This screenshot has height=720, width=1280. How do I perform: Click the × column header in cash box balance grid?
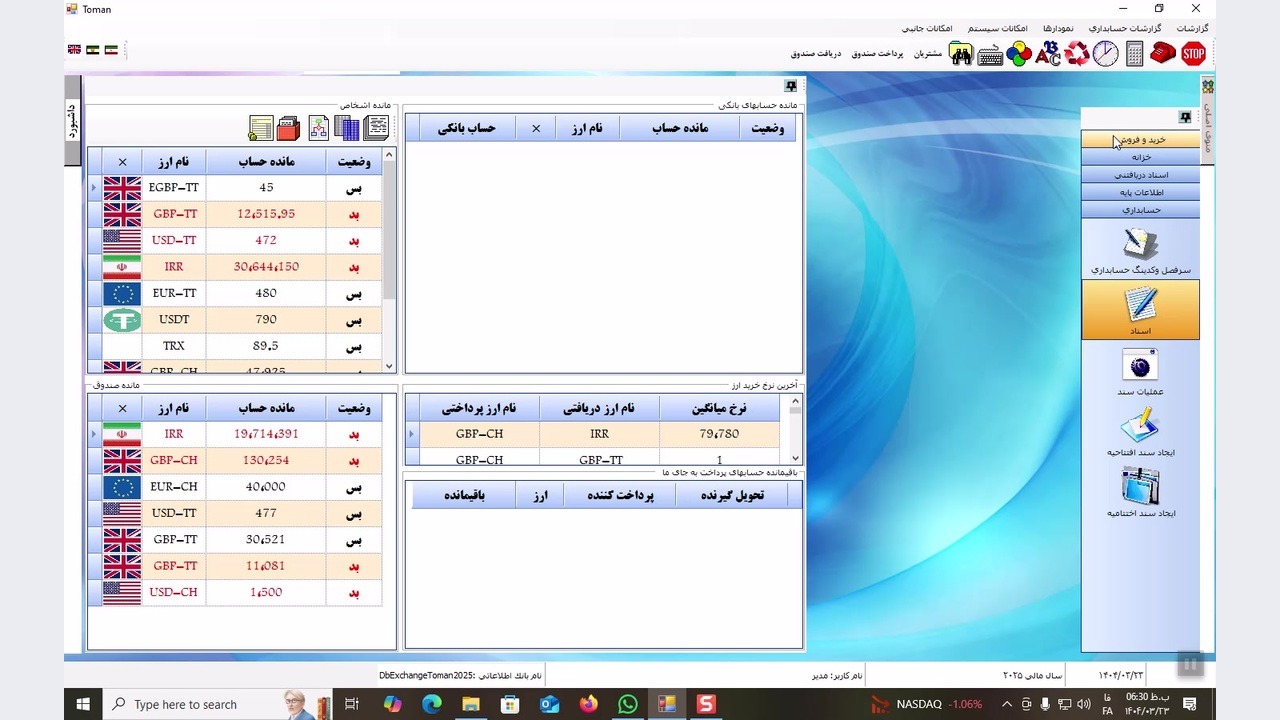coord(122,408)
